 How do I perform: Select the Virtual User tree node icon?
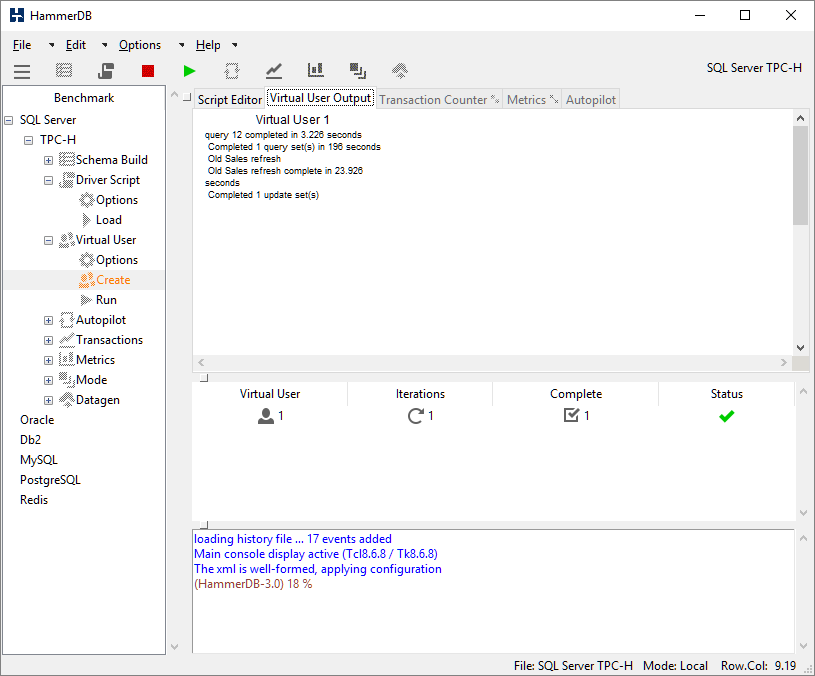[67, 240]
